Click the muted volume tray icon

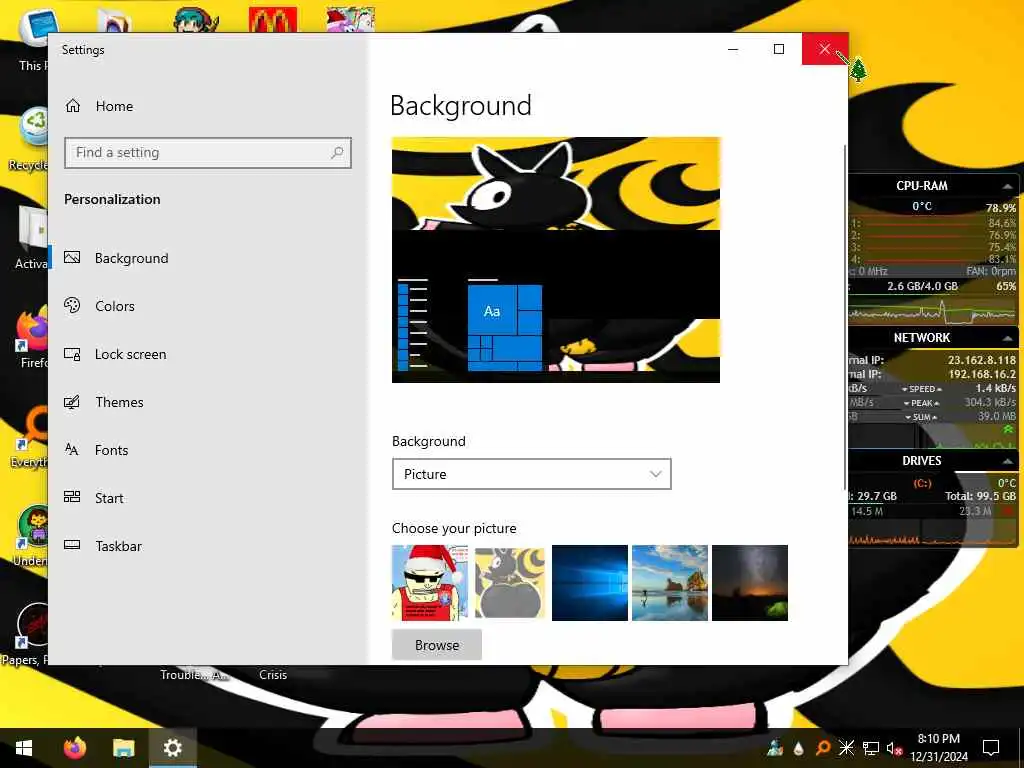(894, 748)
